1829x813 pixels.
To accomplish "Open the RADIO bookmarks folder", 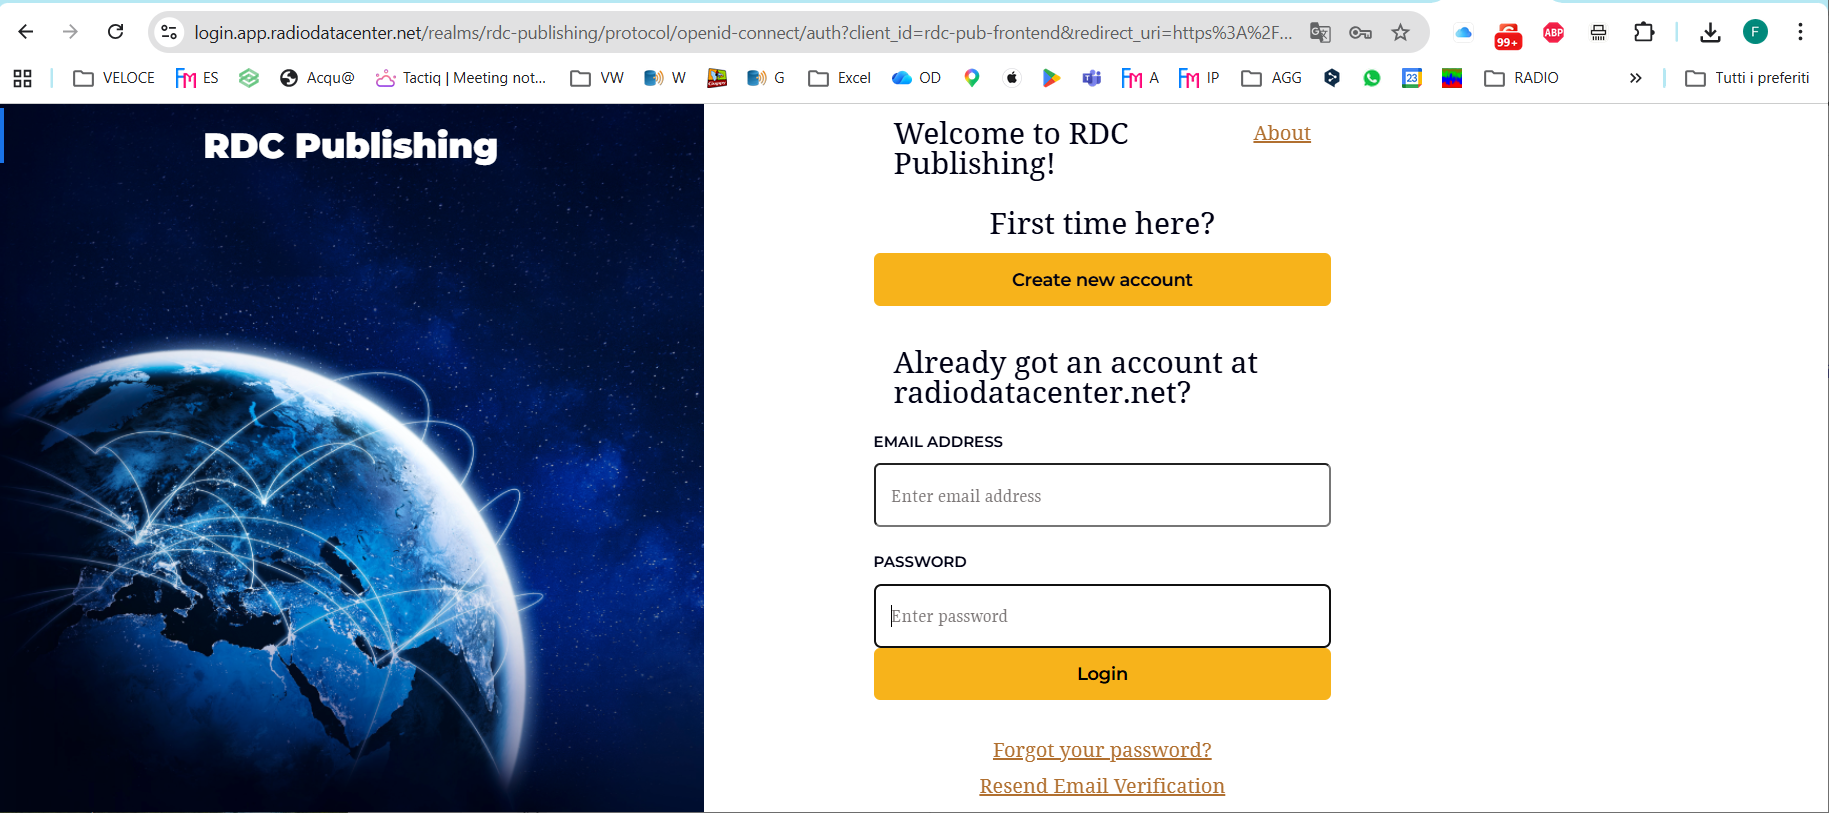I will pos(1521,78).
